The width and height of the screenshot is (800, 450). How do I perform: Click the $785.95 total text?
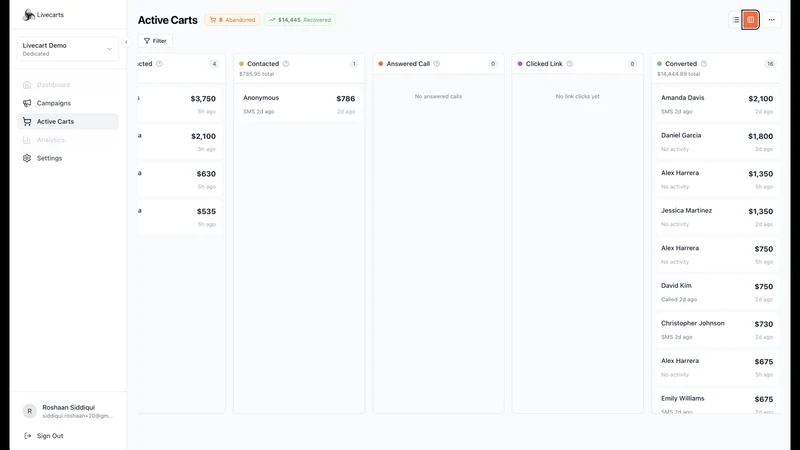pyautogui.click(x=257, y=74)
